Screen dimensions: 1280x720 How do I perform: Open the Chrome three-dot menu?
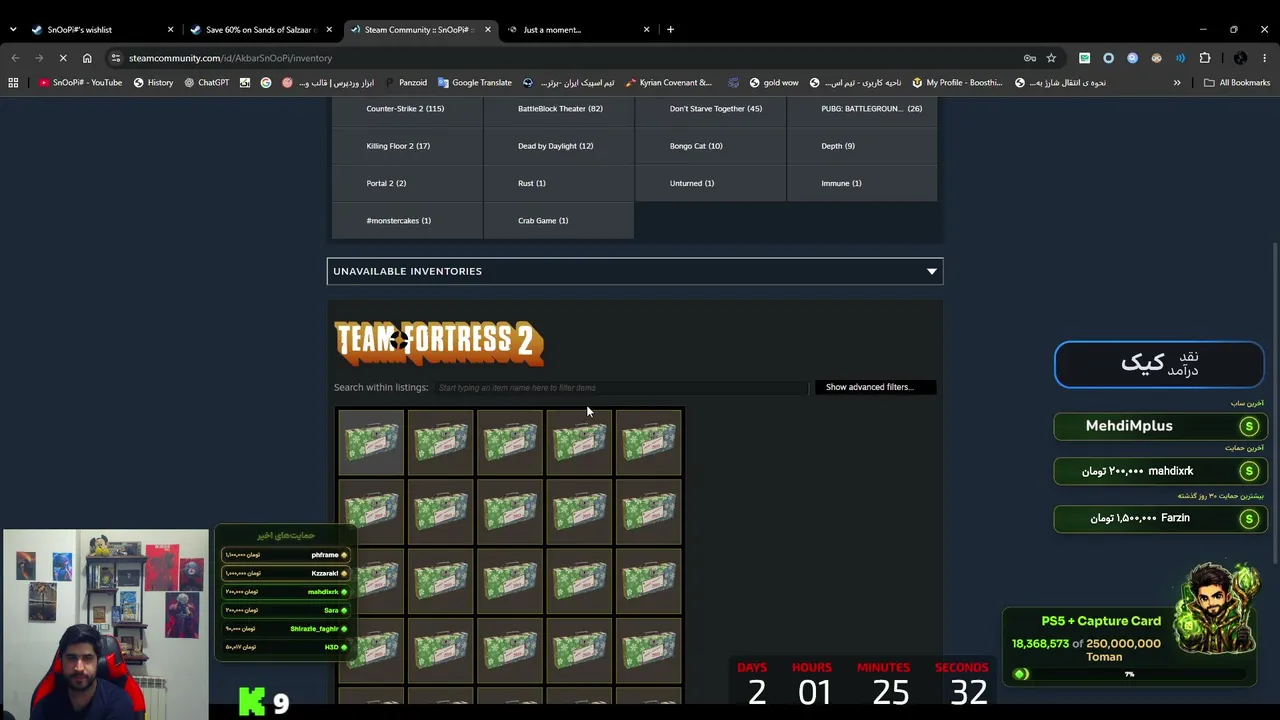click(x=1264, y=58)
